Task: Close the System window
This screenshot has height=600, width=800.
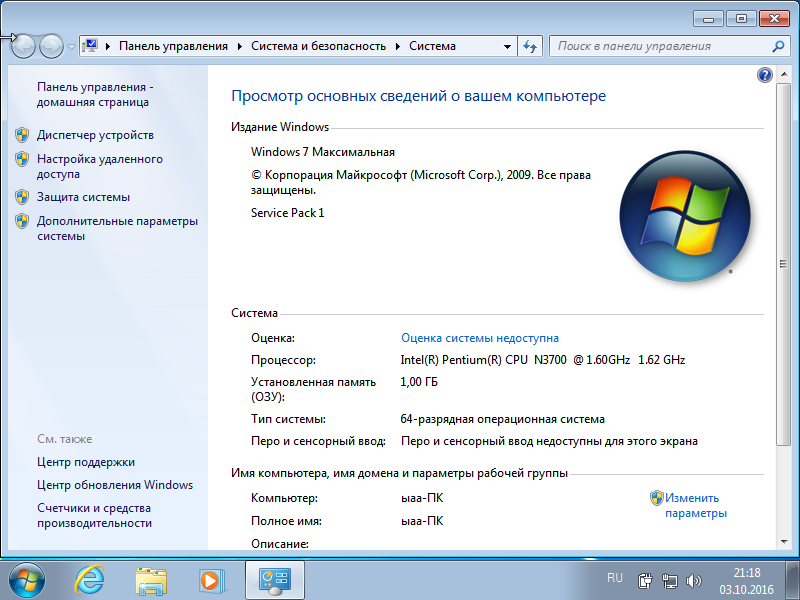Action: [x=774, y=19]
